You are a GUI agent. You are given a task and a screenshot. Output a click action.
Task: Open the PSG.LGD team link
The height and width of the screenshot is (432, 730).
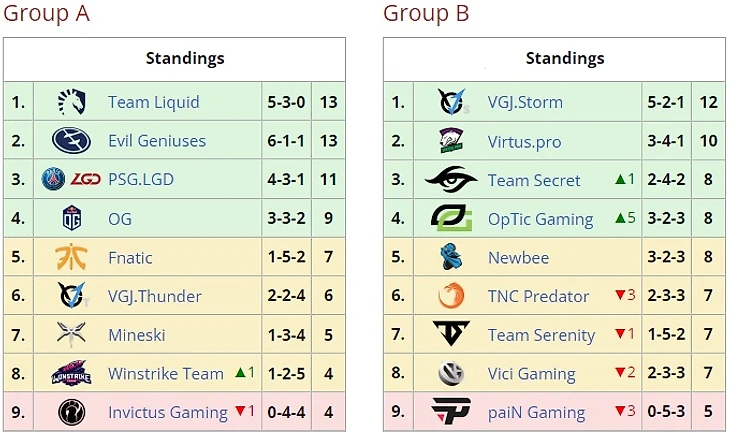[141, 179]
